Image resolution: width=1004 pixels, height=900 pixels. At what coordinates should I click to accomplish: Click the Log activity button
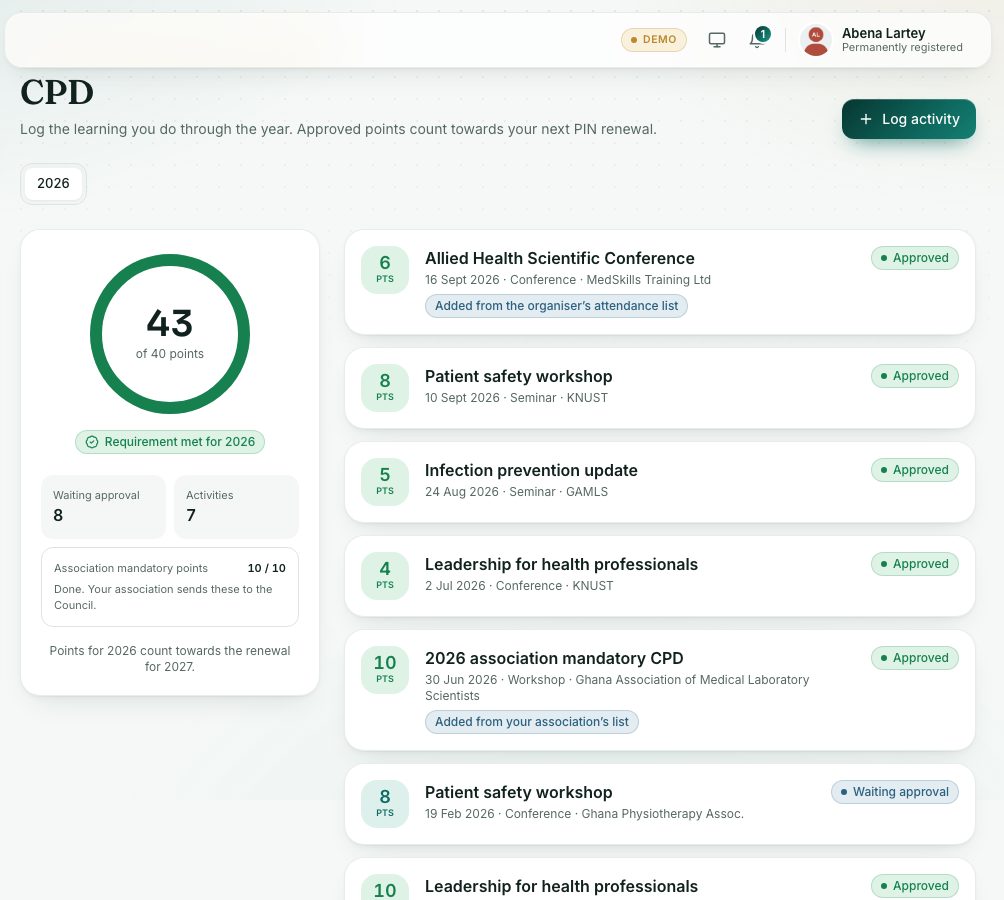[x=908, y=119]
